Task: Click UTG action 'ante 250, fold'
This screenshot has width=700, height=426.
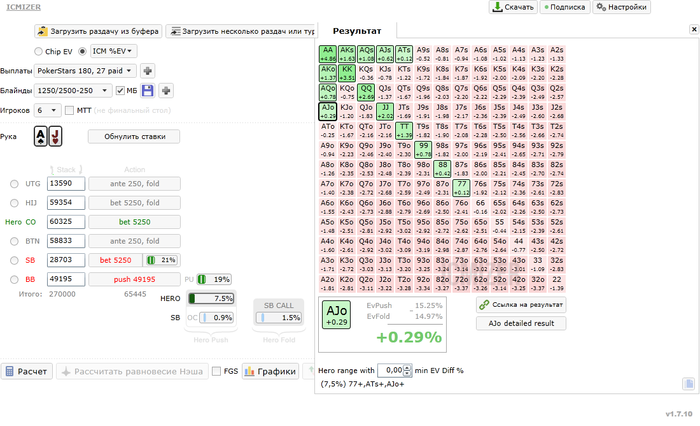Action: tap(134, 184)
